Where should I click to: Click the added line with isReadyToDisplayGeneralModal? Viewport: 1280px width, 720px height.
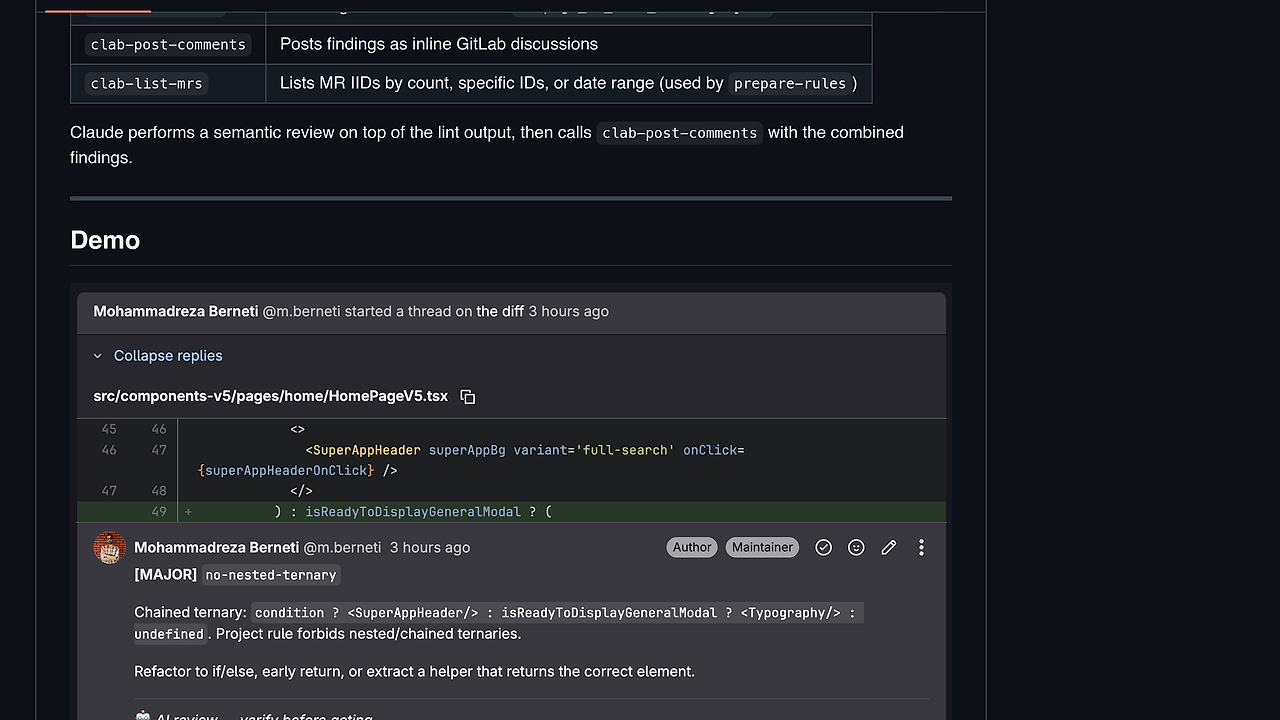coord(511,511)
